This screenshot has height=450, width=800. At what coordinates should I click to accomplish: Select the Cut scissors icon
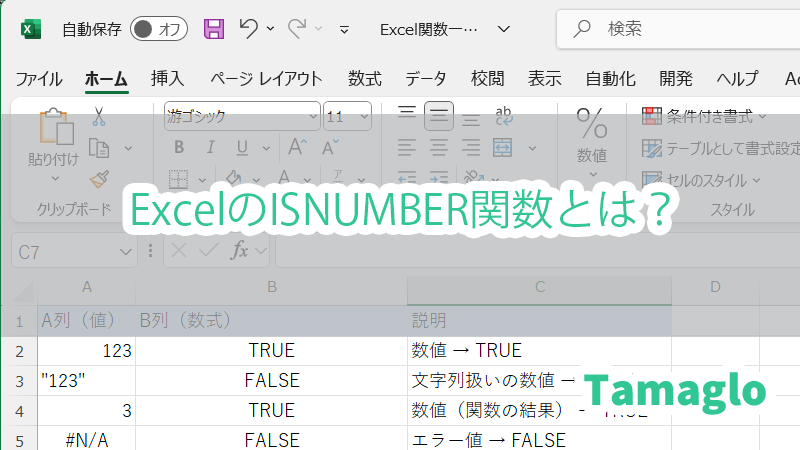point(98,117)
